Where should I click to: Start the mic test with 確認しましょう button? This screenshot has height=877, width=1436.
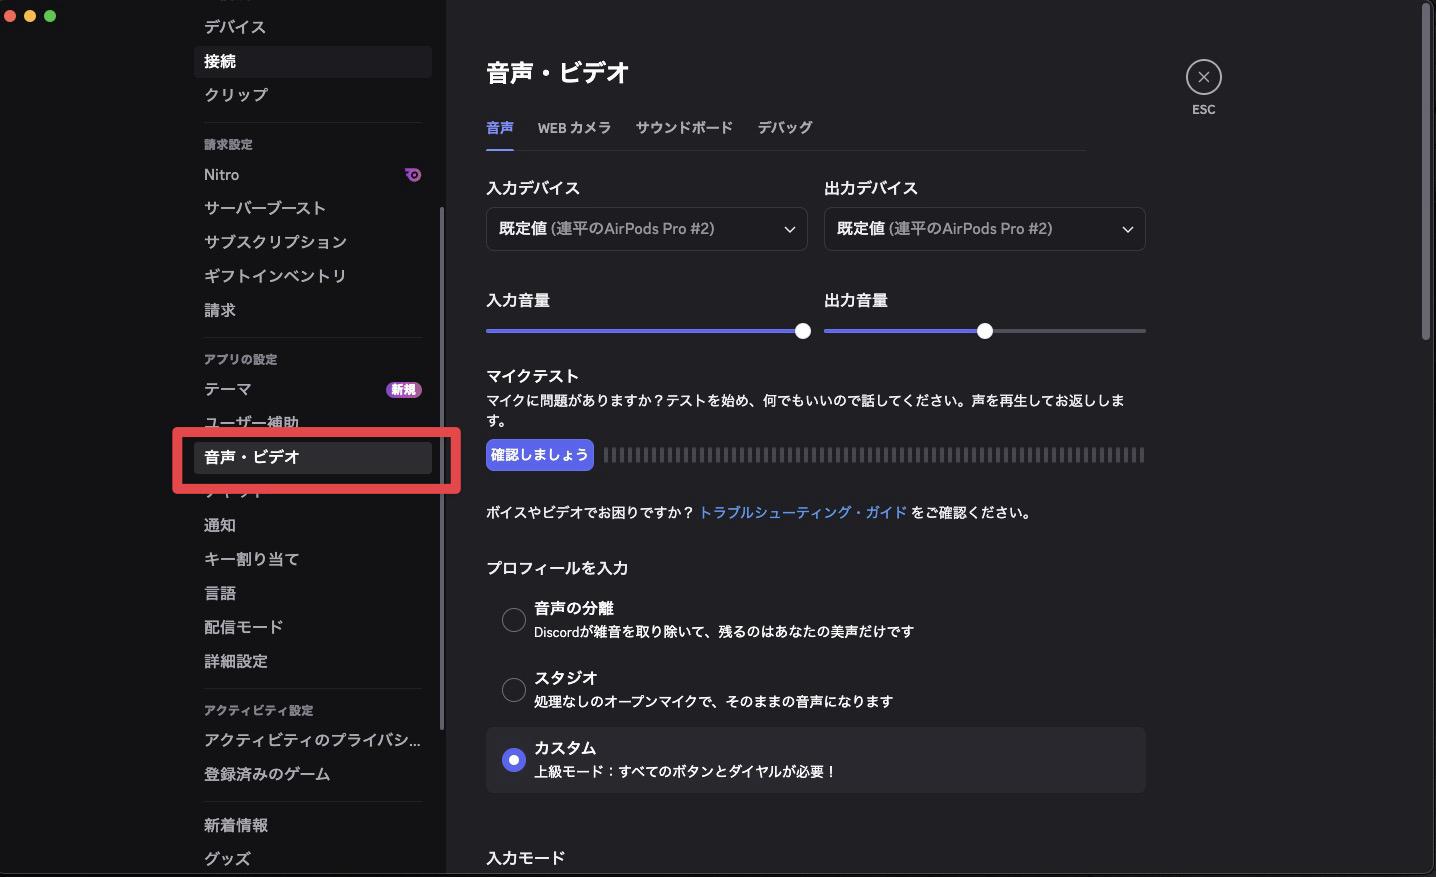click(539, 454)
